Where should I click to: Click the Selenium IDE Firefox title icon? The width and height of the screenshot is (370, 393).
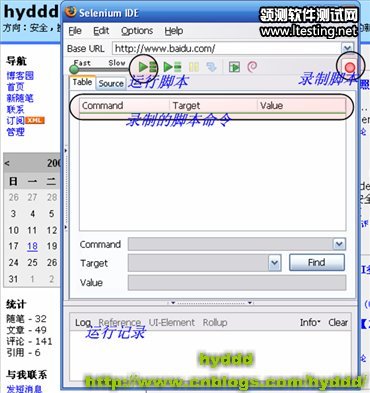(x=70, y=12)
